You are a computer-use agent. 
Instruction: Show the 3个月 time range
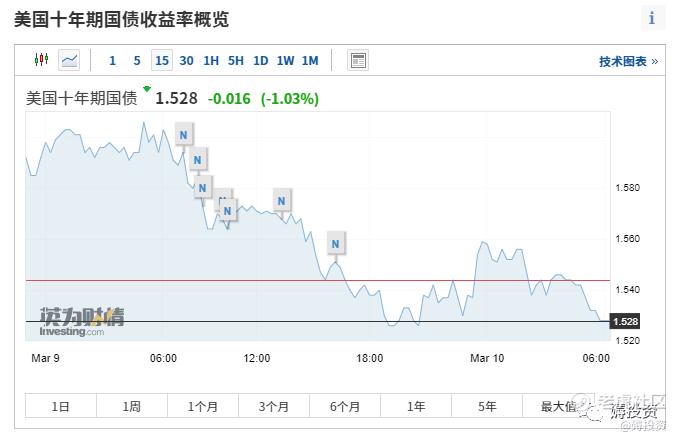(x=273, y=407)
